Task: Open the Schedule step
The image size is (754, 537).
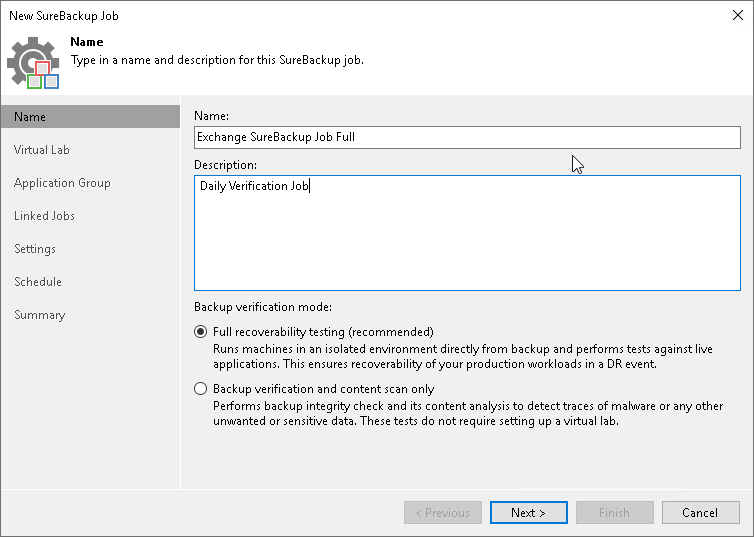Action: (38, 282)
